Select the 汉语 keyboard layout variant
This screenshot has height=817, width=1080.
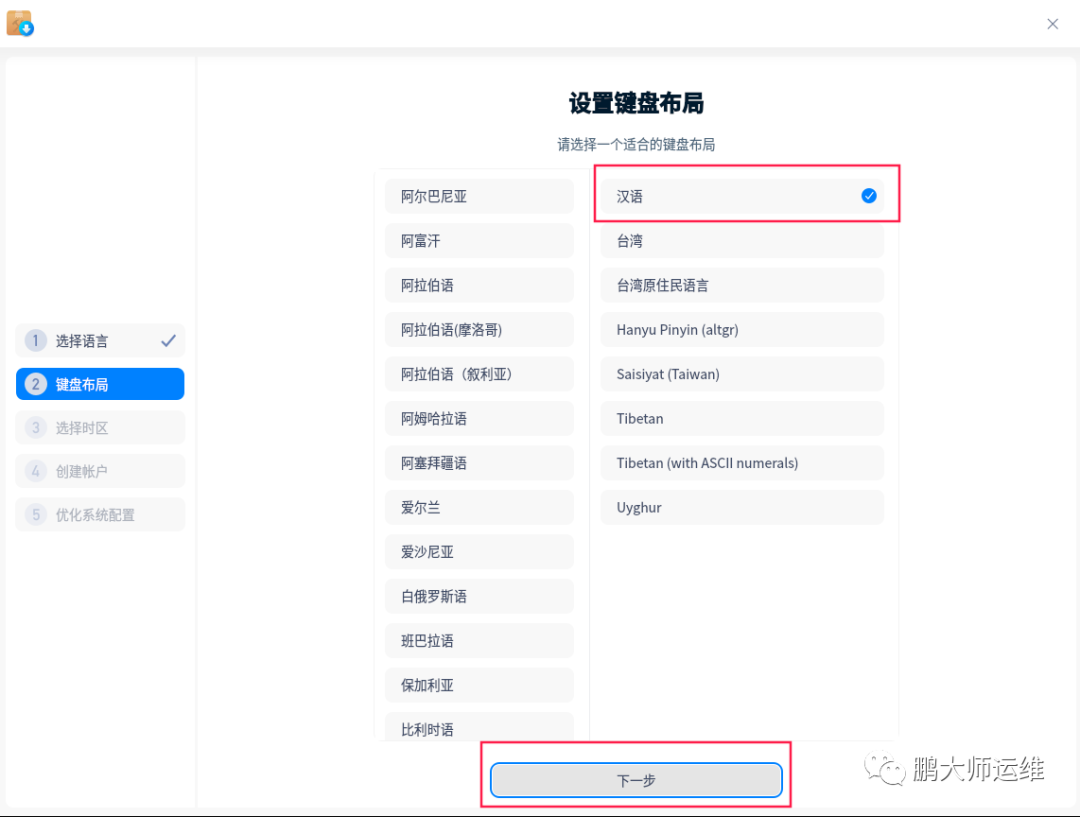[742, 196]
